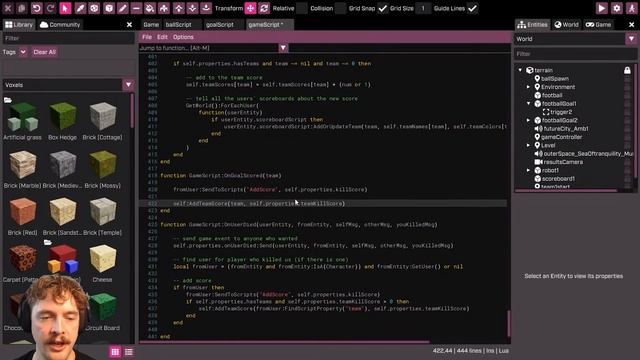Open the Edit menu
Image resolution: width=640 pixels, height=360 pixels.
tap(162, 37)
